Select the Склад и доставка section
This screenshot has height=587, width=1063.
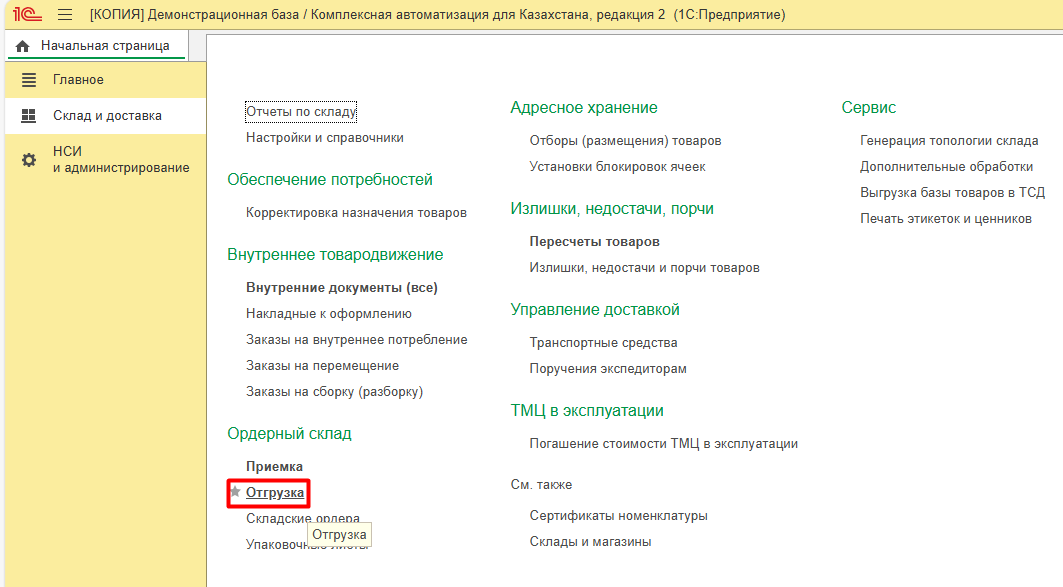click(x=105, y=116)
